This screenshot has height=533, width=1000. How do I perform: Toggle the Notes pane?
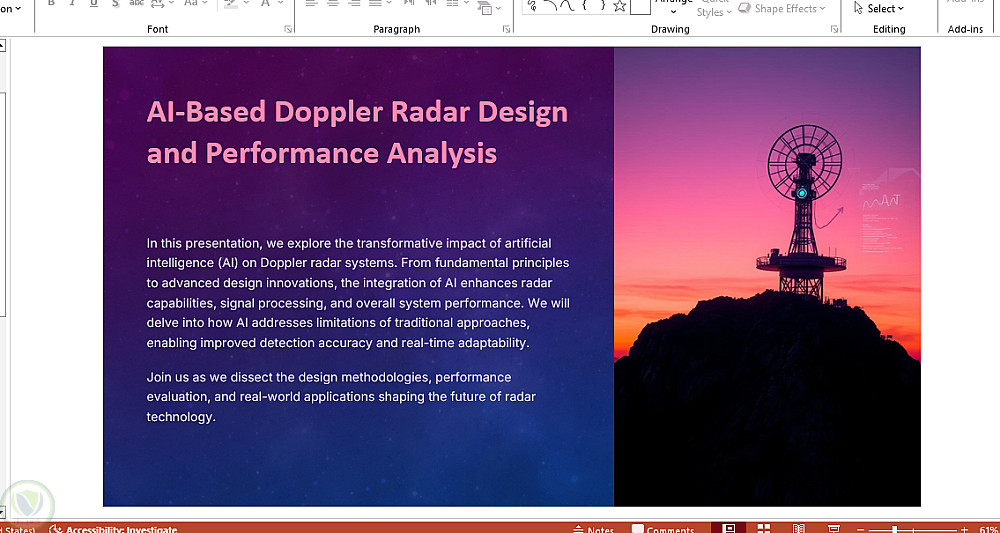tap(594, 529)
